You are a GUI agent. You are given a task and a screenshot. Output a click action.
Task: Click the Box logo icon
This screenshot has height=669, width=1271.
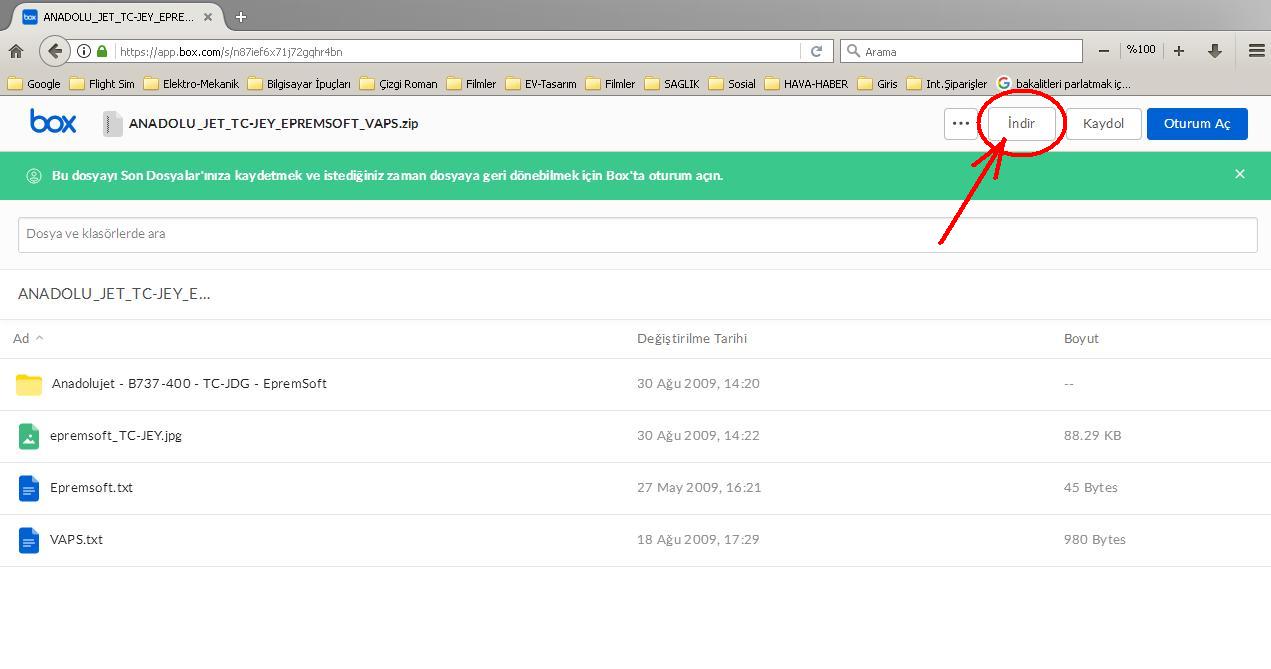pyautogui.click(x=53, y=122)
